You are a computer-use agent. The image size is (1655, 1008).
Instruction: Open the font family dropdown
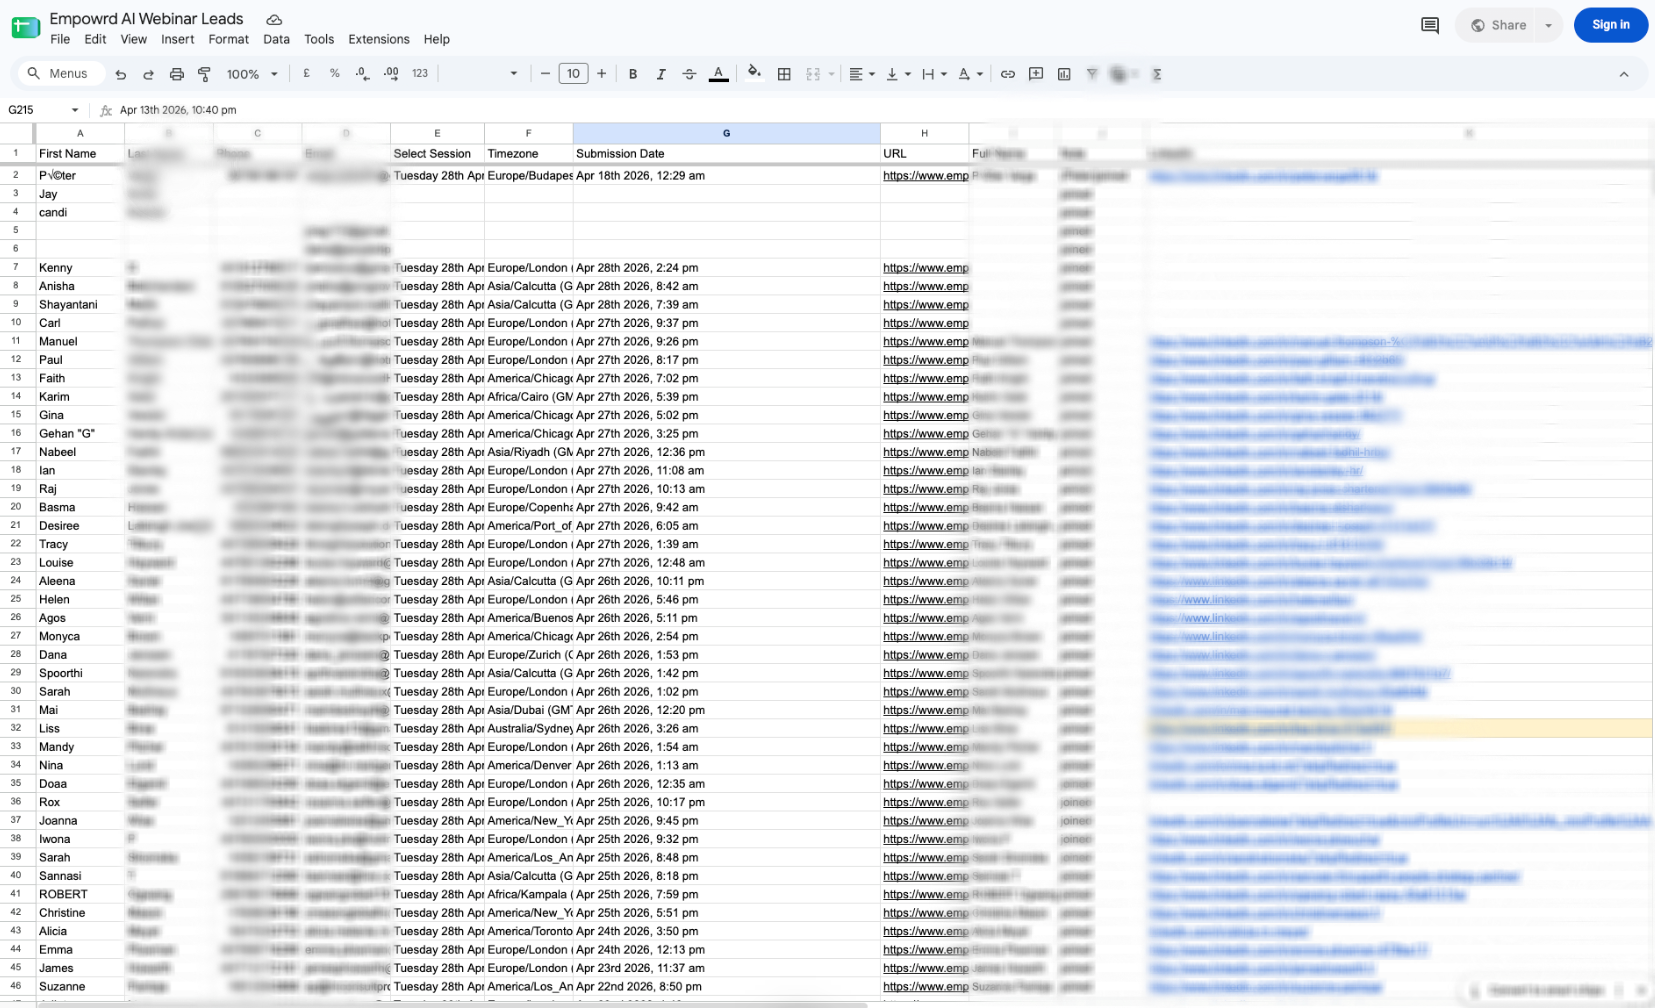481,74
